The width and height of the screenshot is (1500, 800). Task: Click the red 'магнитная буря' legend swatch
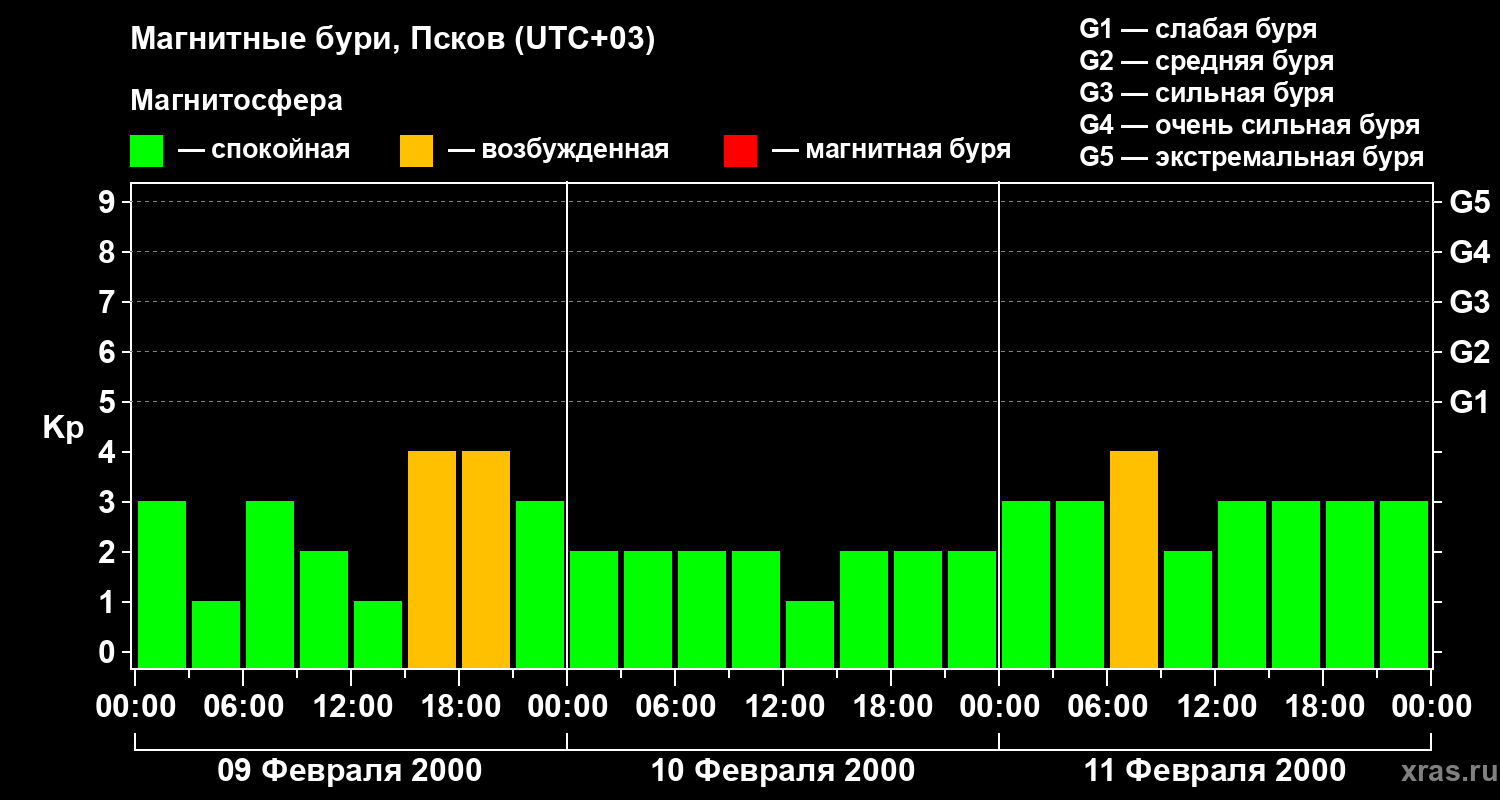740,151
